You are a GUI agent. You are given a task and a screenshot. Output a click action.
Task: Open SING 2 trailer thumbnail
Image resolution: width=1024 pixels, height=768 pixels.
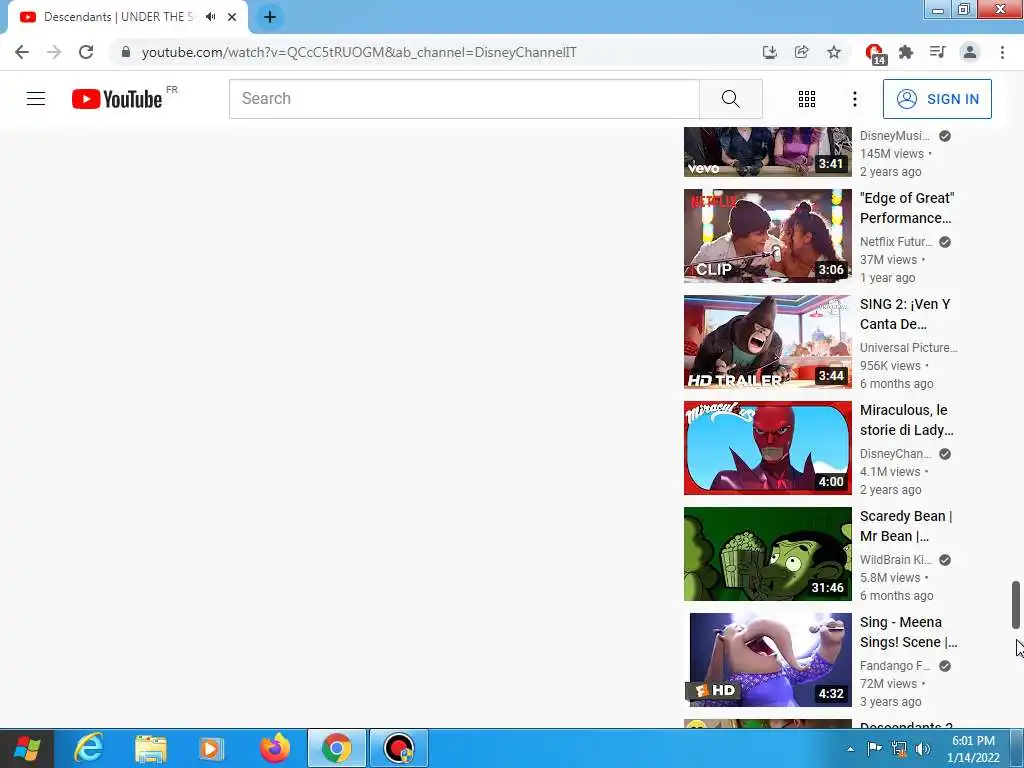768,342
